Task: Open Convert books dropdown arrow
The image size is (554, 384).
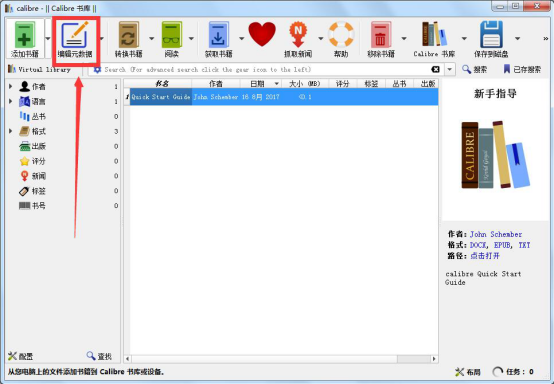Action: [152, 38]
